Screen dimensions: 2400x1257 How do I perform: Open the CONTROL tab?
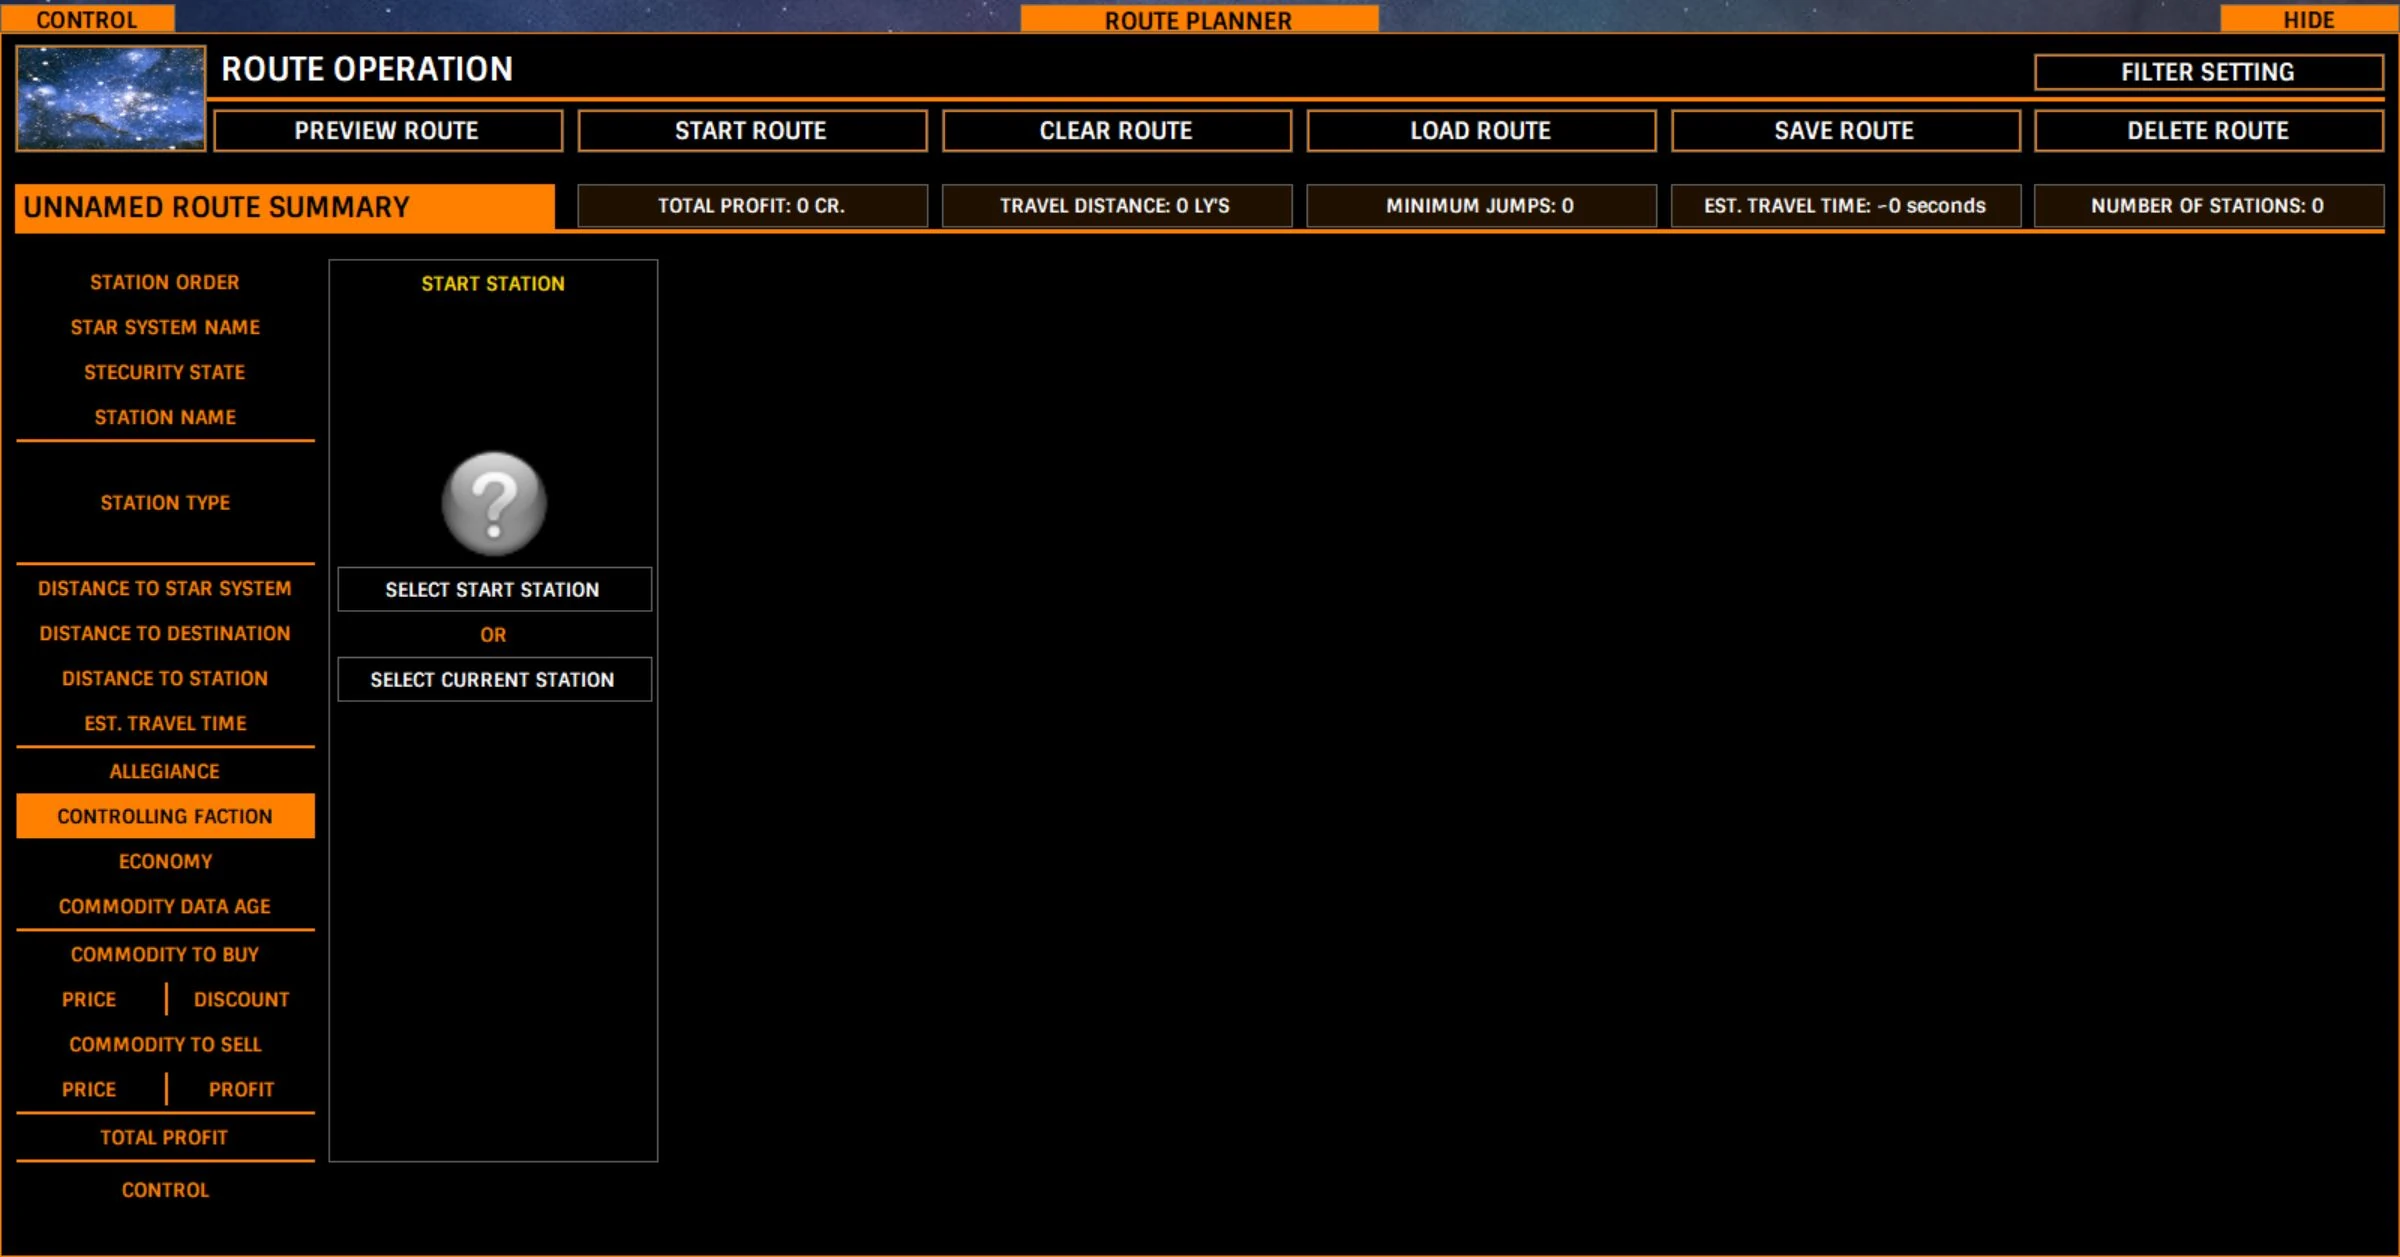(87, 19)
